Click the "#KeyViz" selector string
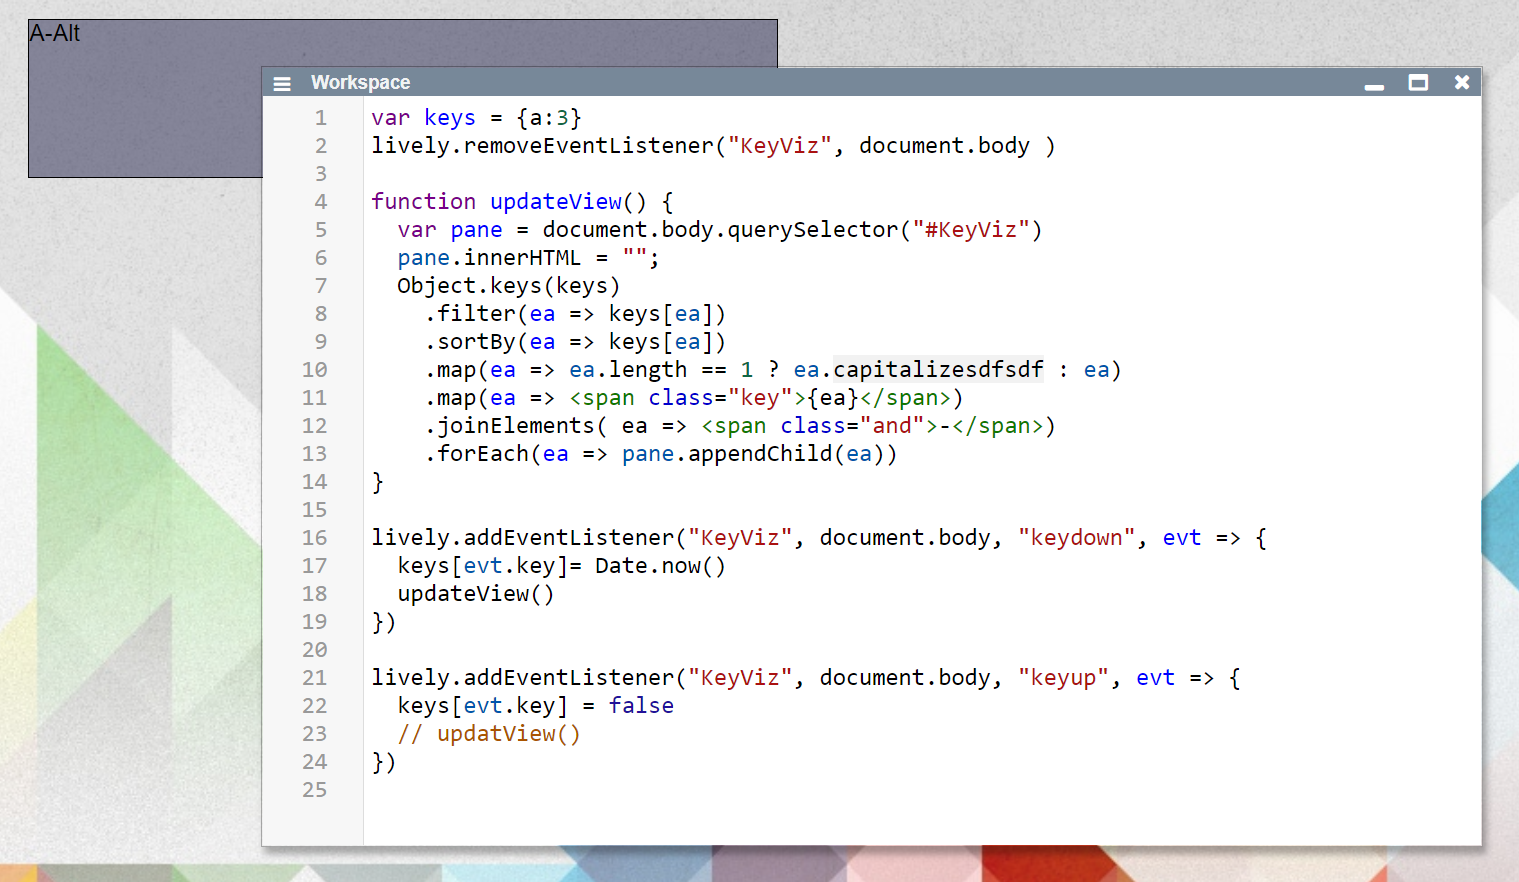 (969, 230)
